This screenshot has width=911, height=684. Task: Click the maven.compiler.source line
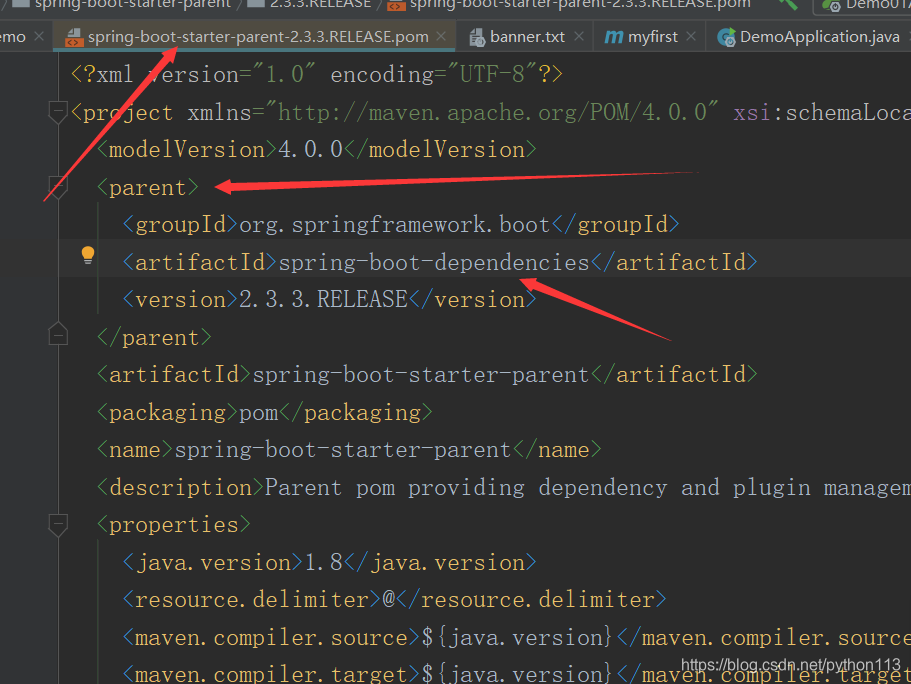pos(517,638)
